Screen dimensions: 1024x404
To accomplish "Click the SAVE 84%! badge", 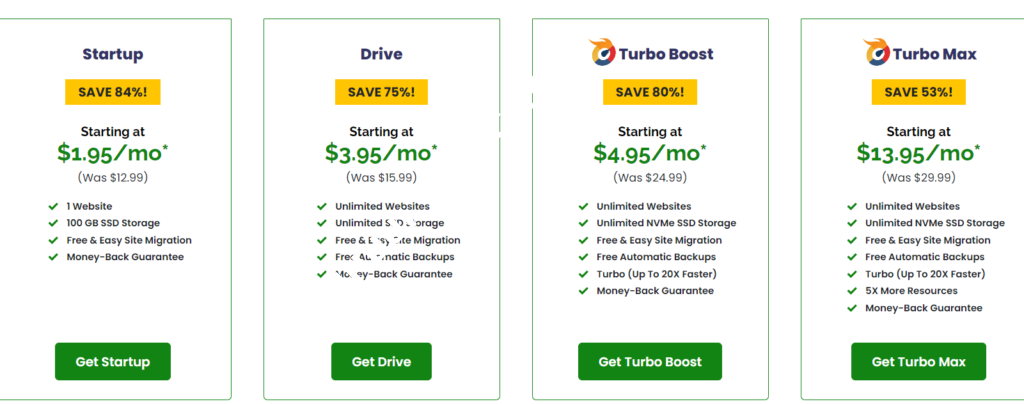I will point(112,92).
